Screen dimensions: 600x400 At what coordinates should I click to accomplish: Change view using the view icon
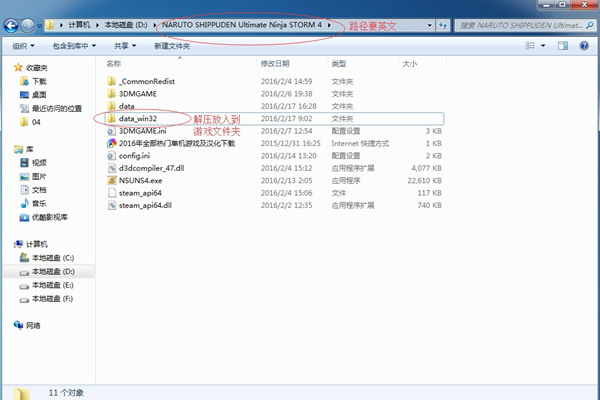pos(530,46)
